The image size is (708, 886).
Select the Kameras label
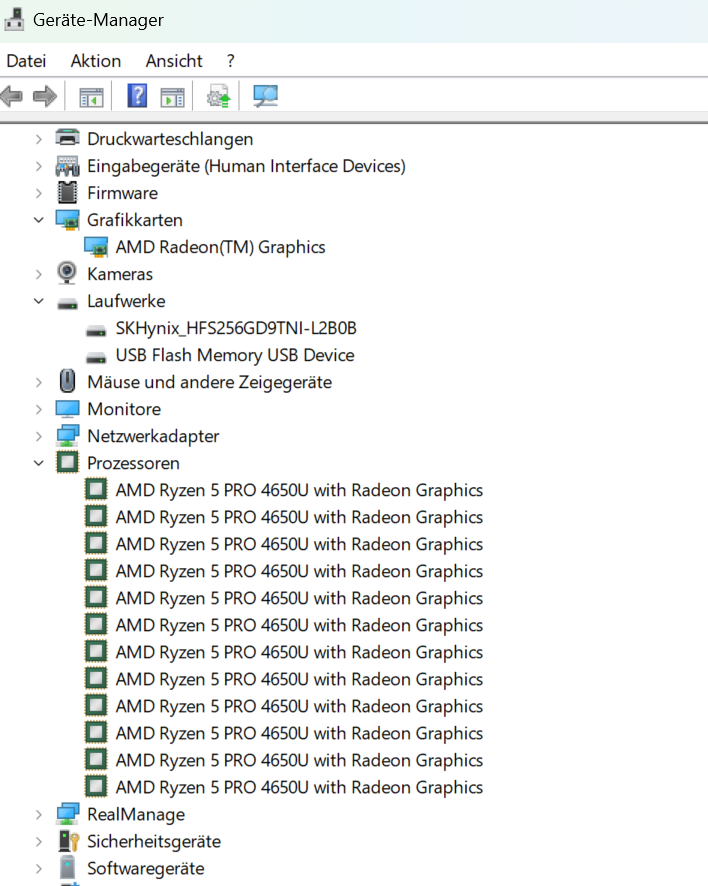120,274
